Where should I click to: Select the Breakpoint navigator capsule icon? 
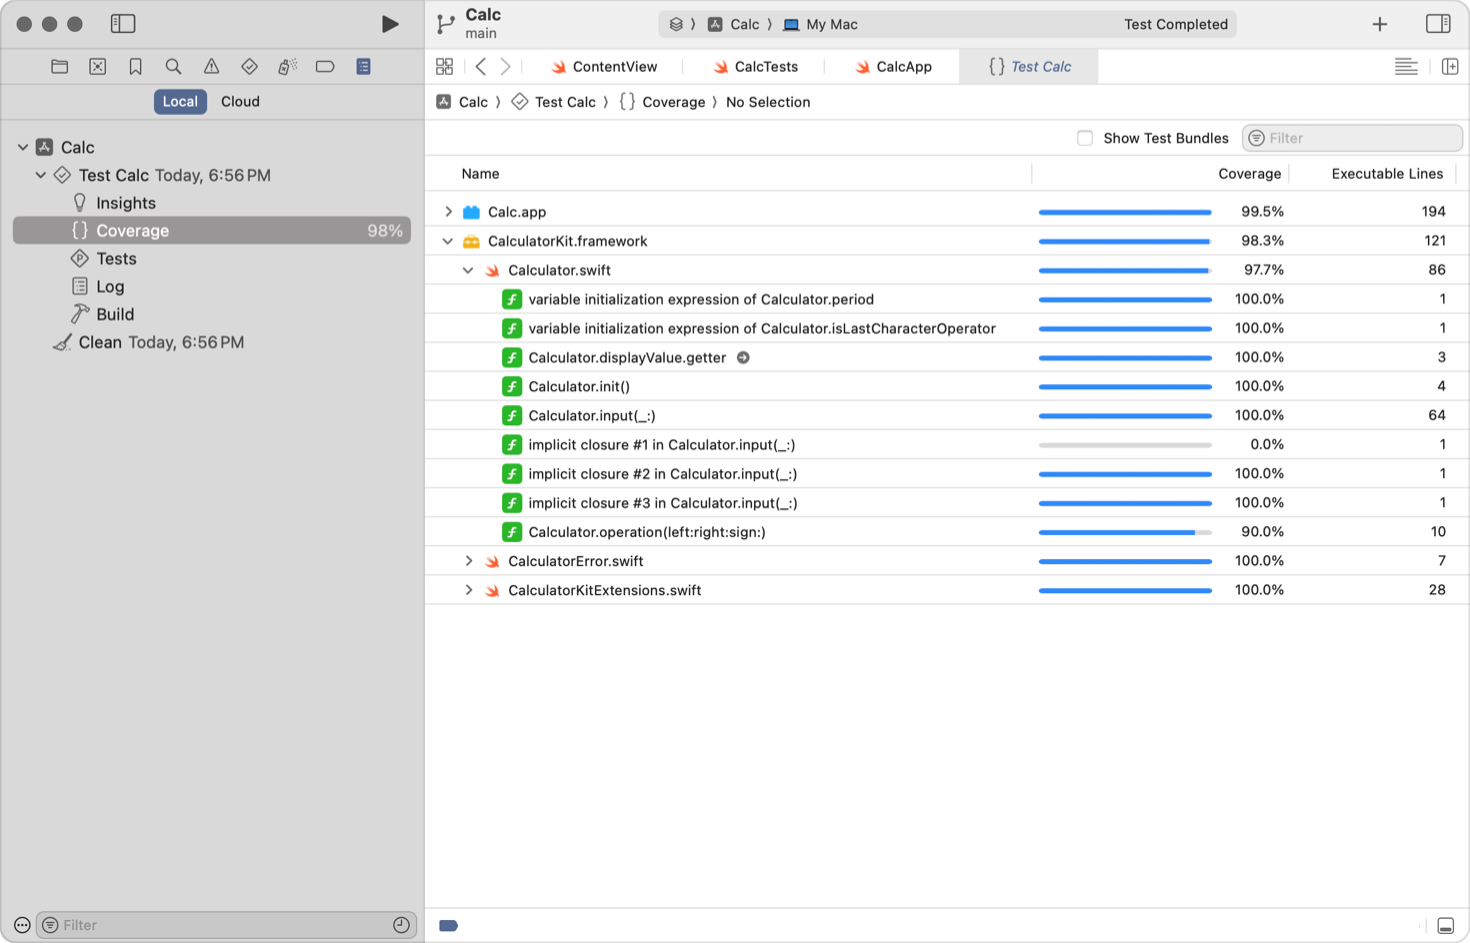pyautogui.click(x=324, y=66)
